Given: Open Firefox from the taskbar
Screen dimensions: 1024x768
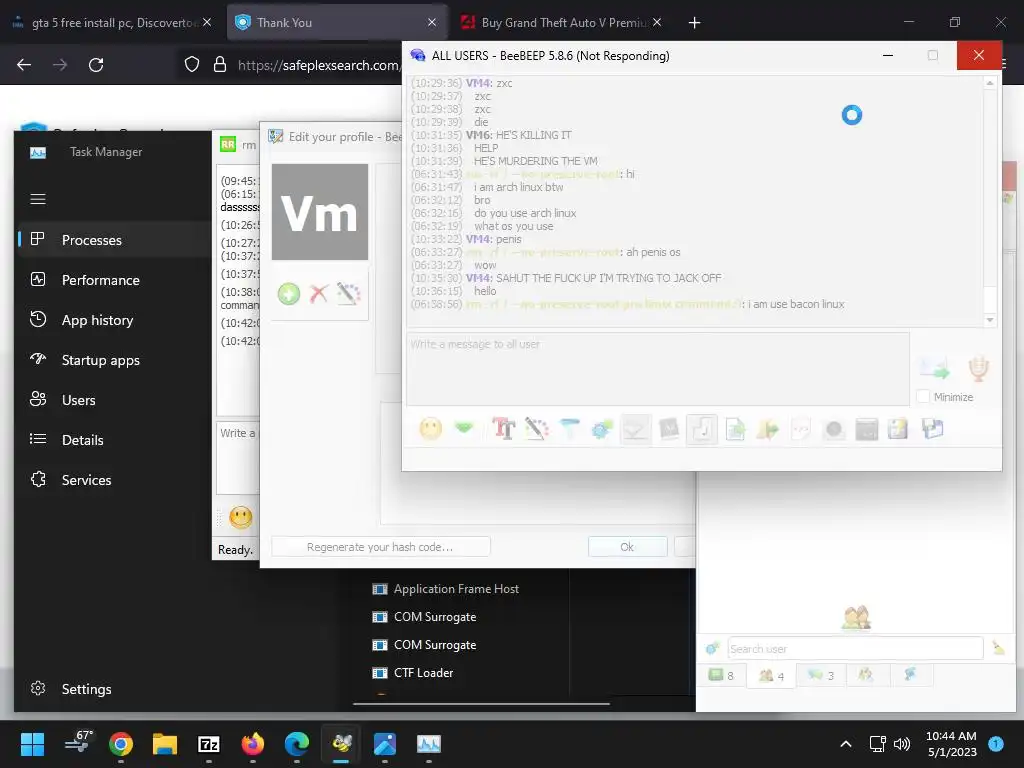Looking at the screenshot, I should click(x=253, y=744).
